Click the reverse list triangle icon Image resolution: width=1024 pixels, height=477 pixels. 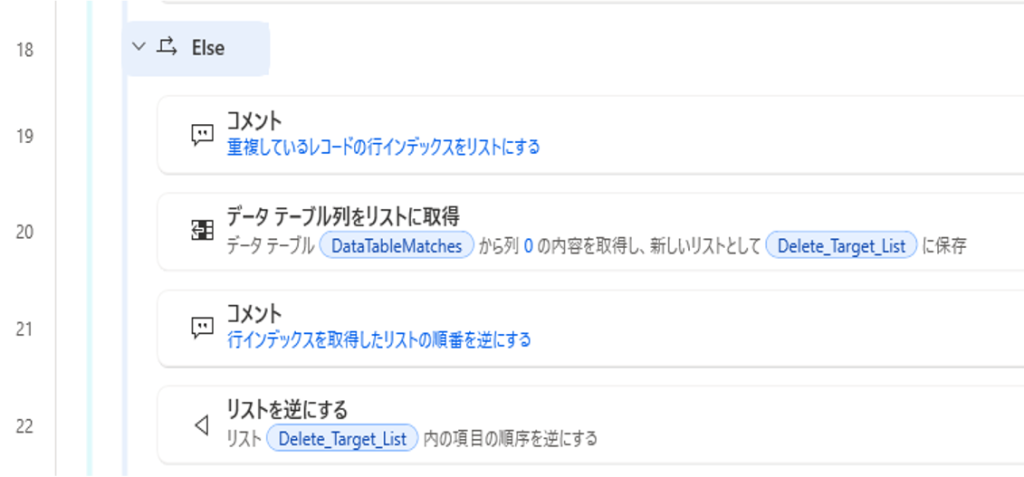pyautogui.click(x=201, y=426)
